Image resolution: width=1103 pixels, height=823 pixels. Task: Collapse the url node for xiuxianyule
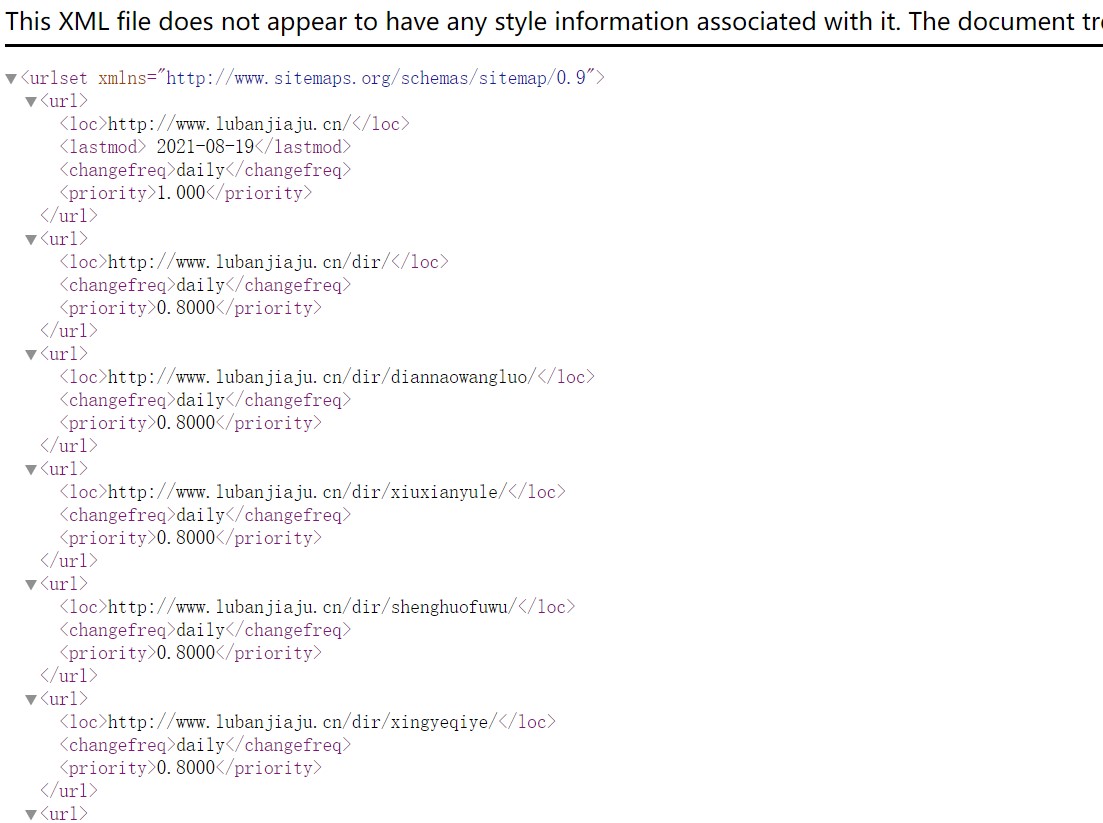coord(31,469)
